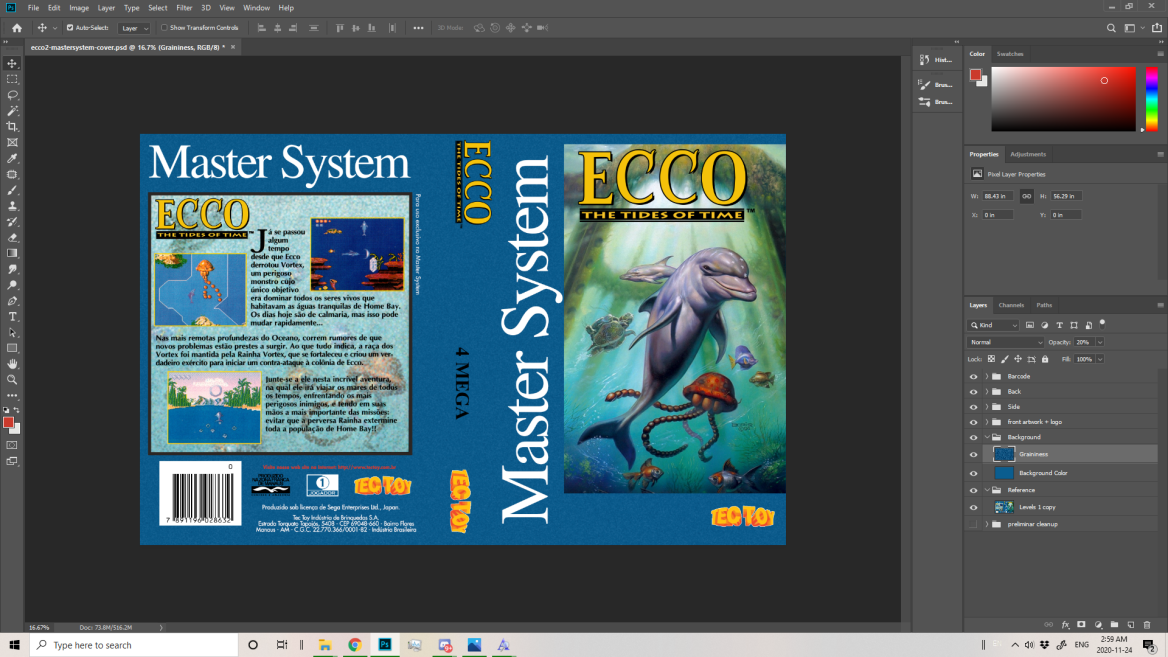
Task: Open the Normal blend mode dropdown
Action: tap(1005, 342)
